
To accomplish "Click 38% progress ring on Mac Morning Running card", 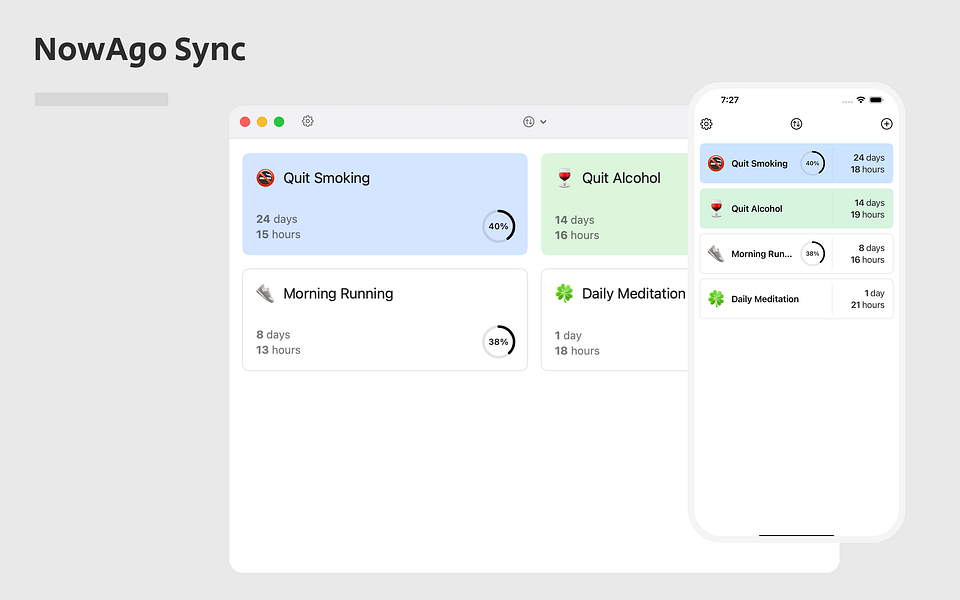I will coord(498,342).
